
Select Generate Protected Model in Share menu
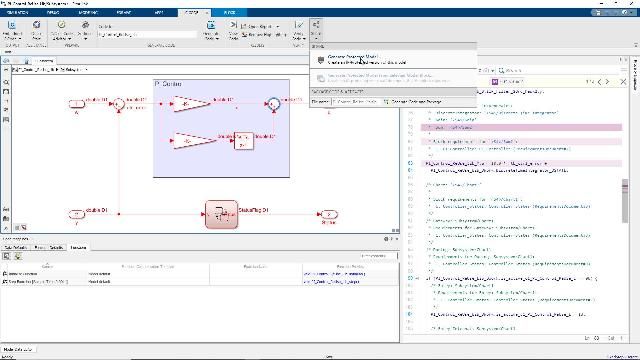point(393,60)
